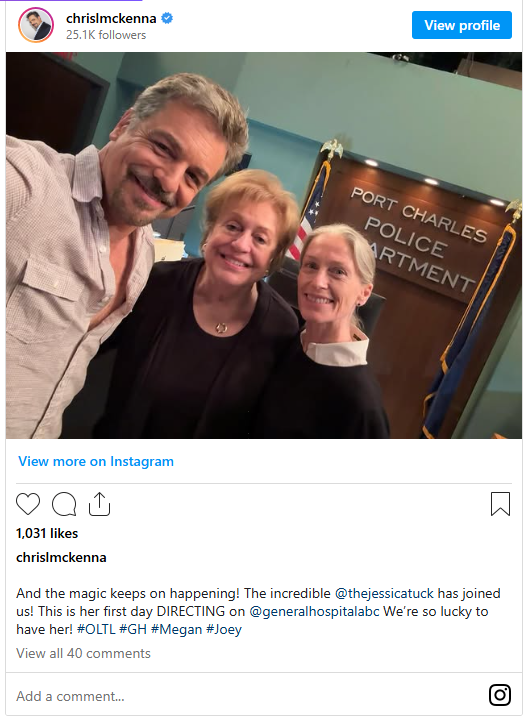The image size is (526, 719).
Task: Open the @generalhospitalabc mention
Action: click(x=314, y=611)
